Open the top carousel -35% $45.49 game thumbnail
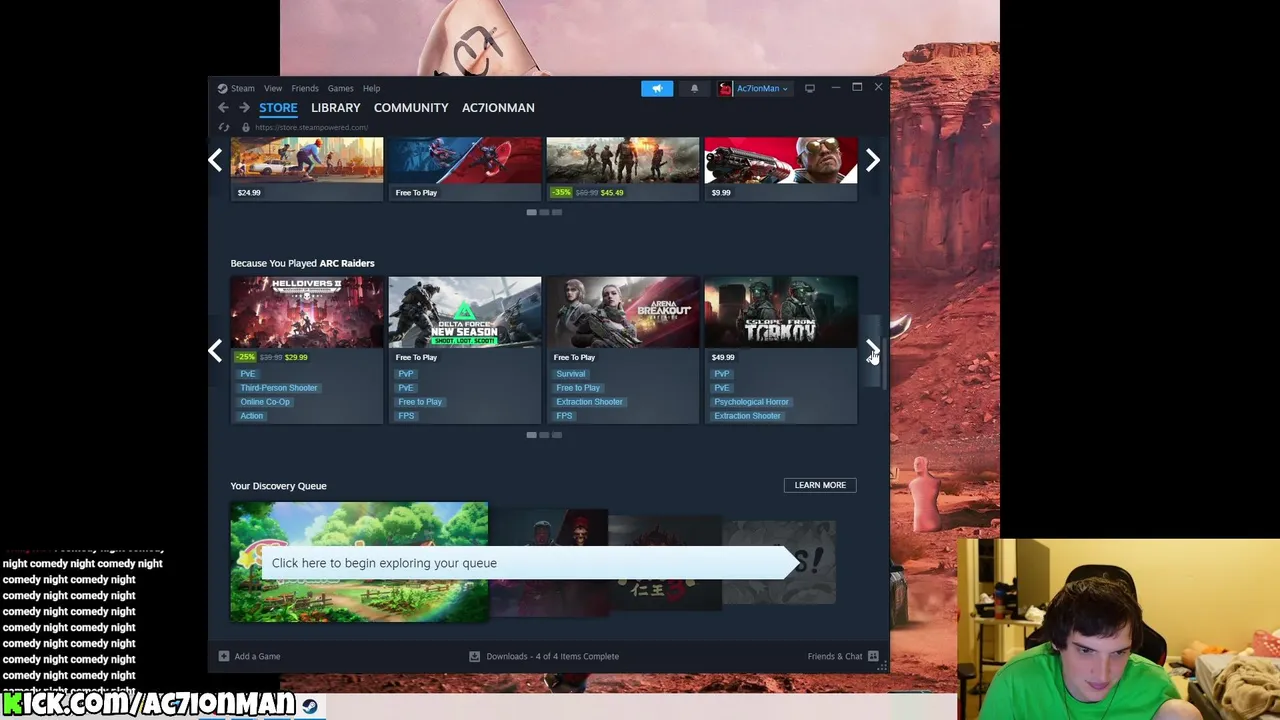The width and height of the screenshot is (1280, 720). pyautogui.click(x=623, y=160)
